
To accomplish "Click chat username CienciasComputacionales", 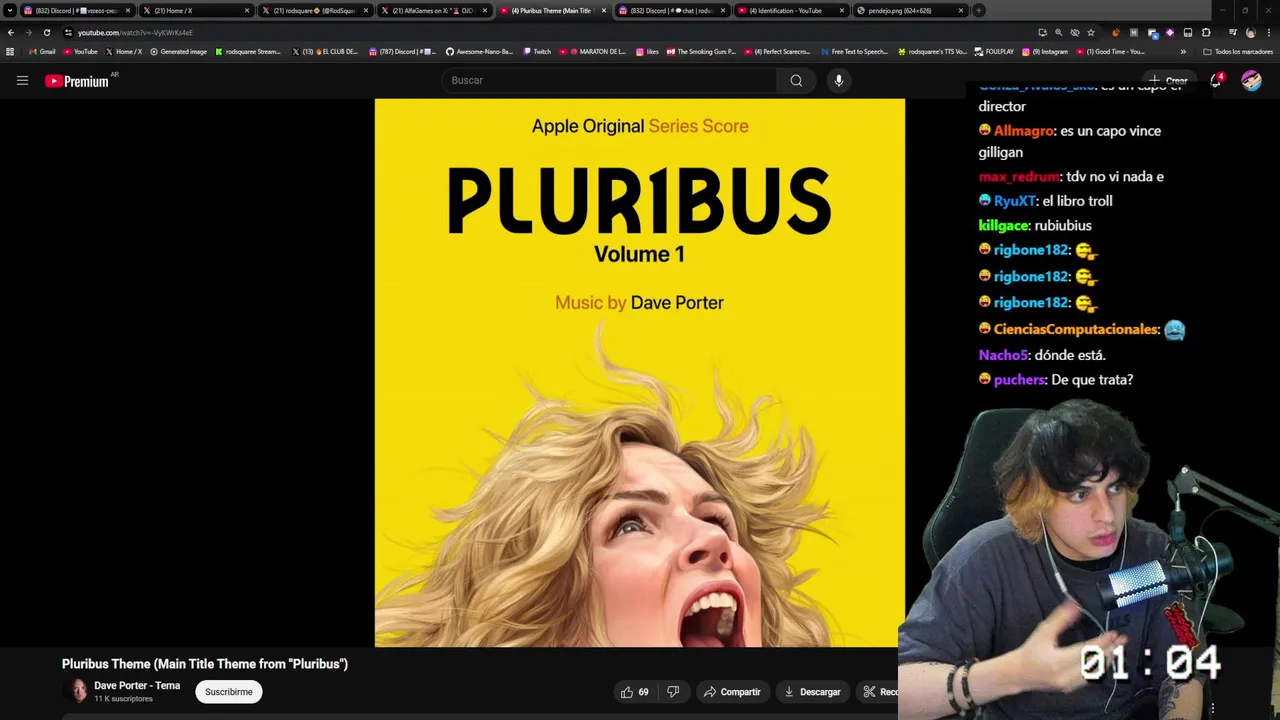I will 1076,329.
